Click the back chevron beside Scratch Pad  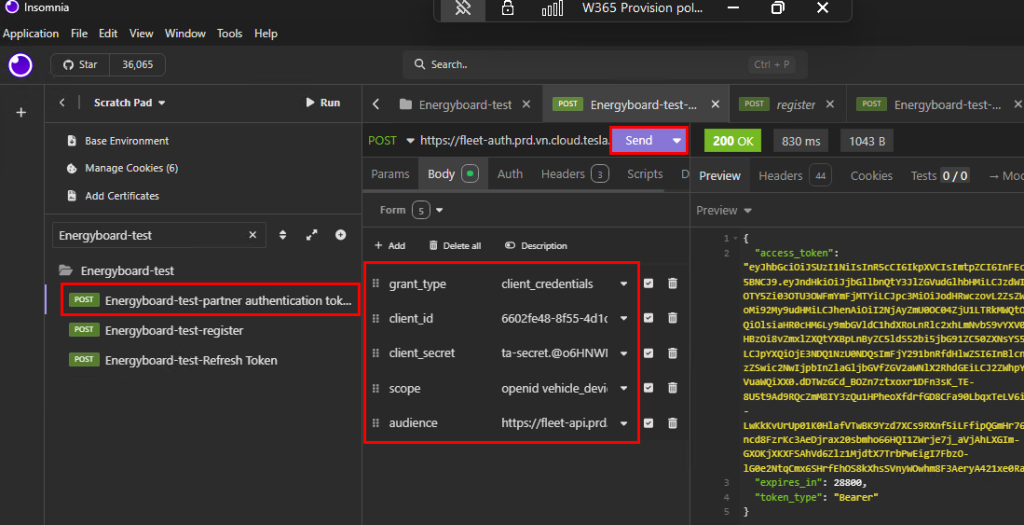pos(62,103)
